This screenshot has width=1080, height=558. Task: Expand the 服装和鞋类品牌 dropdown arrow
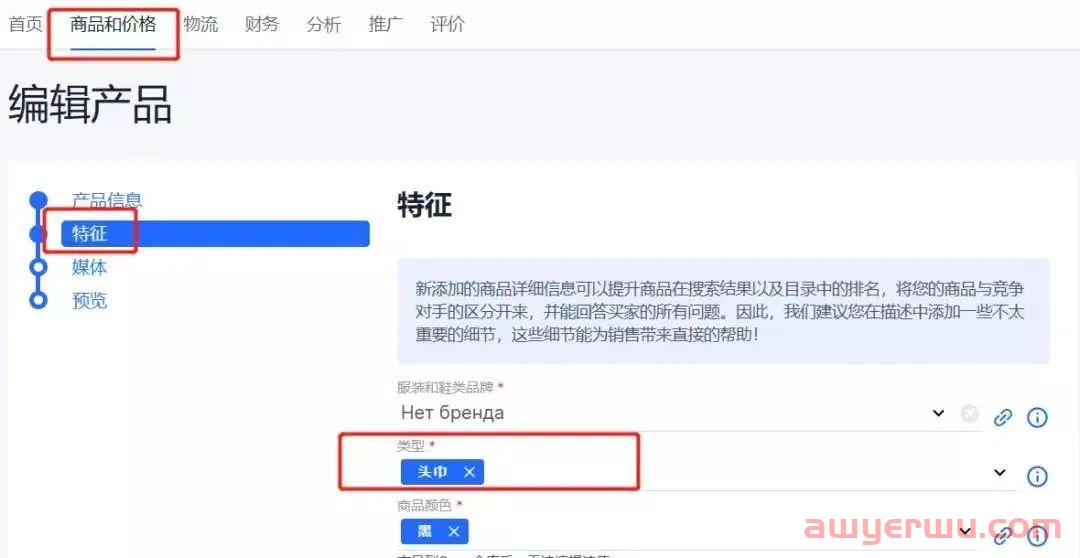point(938,413)
